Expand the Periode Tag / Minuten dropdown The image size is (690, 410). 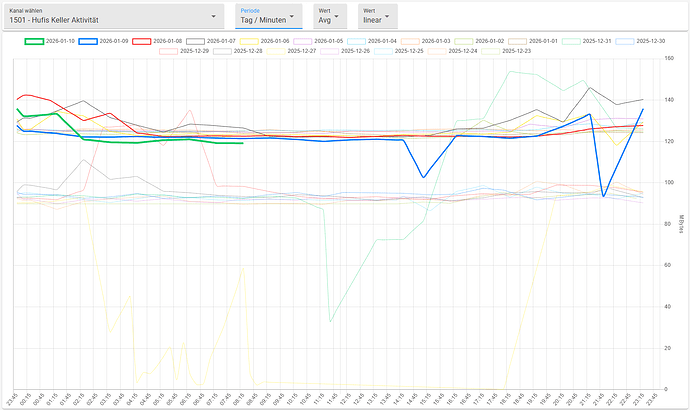click(x=268, y=16)
